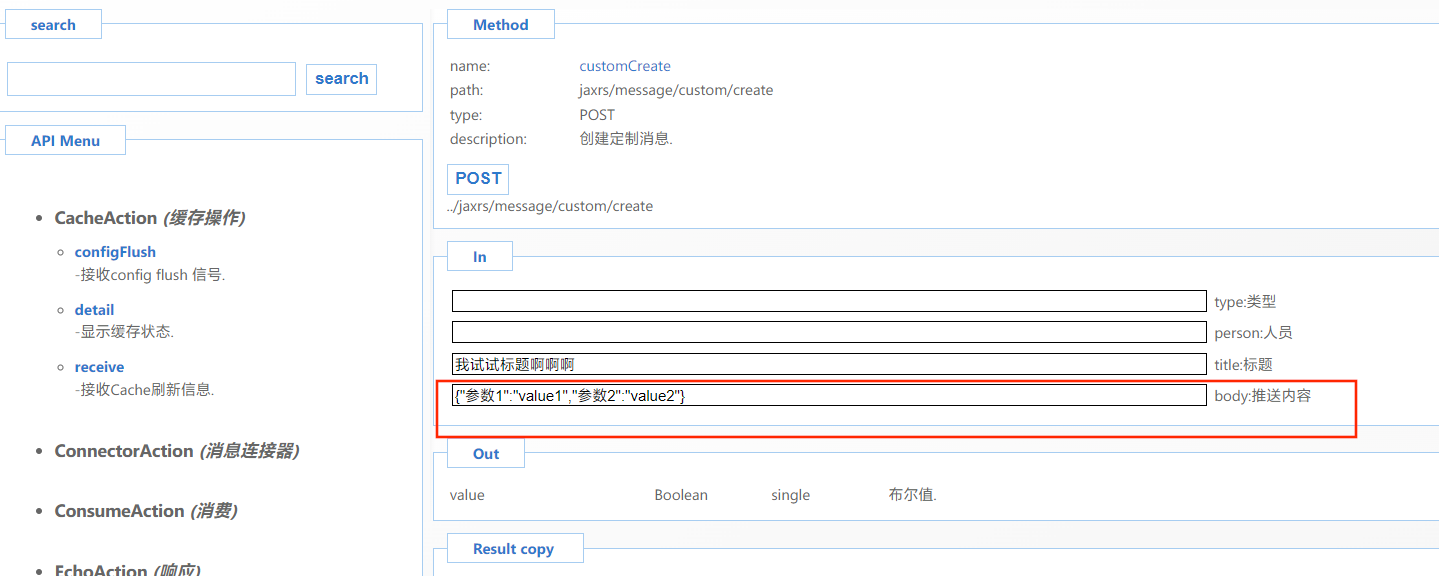This screenshot has height=576, width=1439.
Task: Open the configFlush API link
Action: coord(115,252)
